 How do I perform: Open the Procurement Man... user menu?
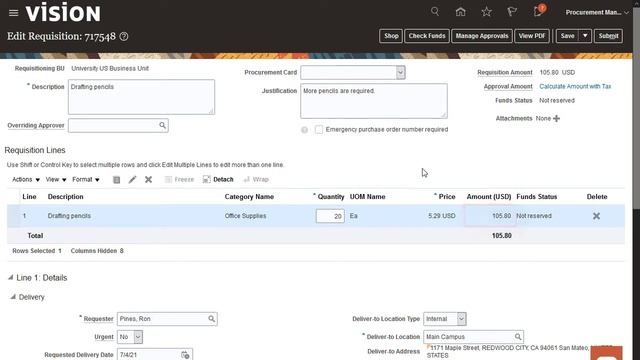click(x=597, y=13)
